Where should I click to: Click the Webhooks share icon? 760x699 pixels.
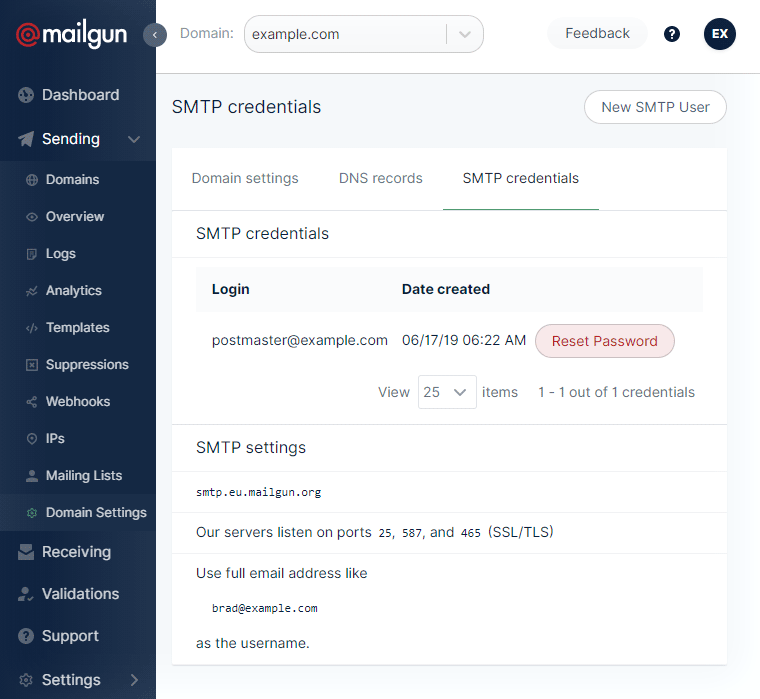[32, 402]
